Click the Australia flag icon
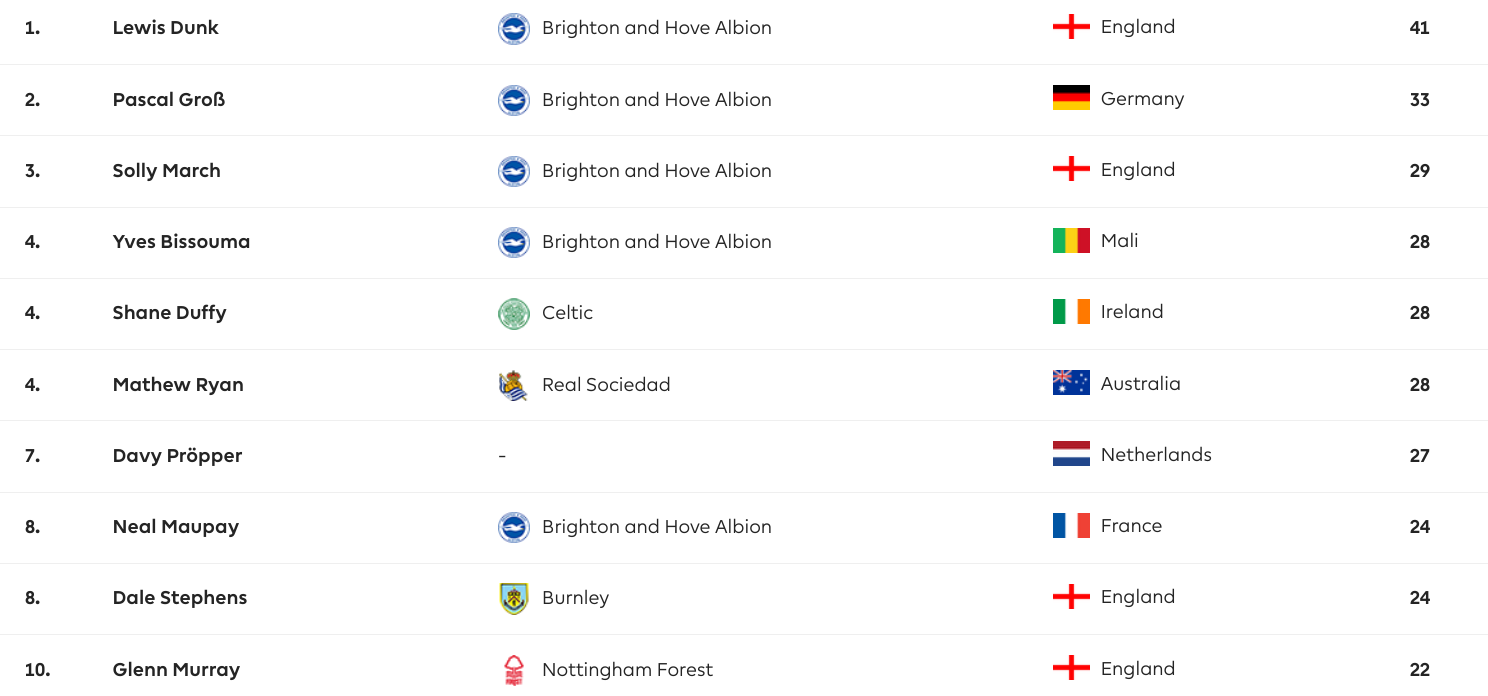 click(1071, 383)
